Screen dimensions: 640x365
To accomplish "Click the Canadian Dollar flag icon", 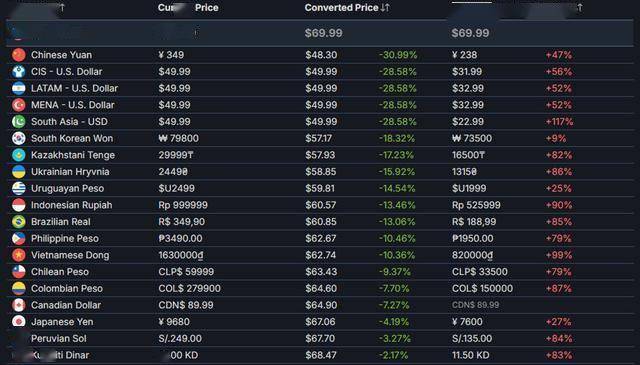I will click(19, 305).
